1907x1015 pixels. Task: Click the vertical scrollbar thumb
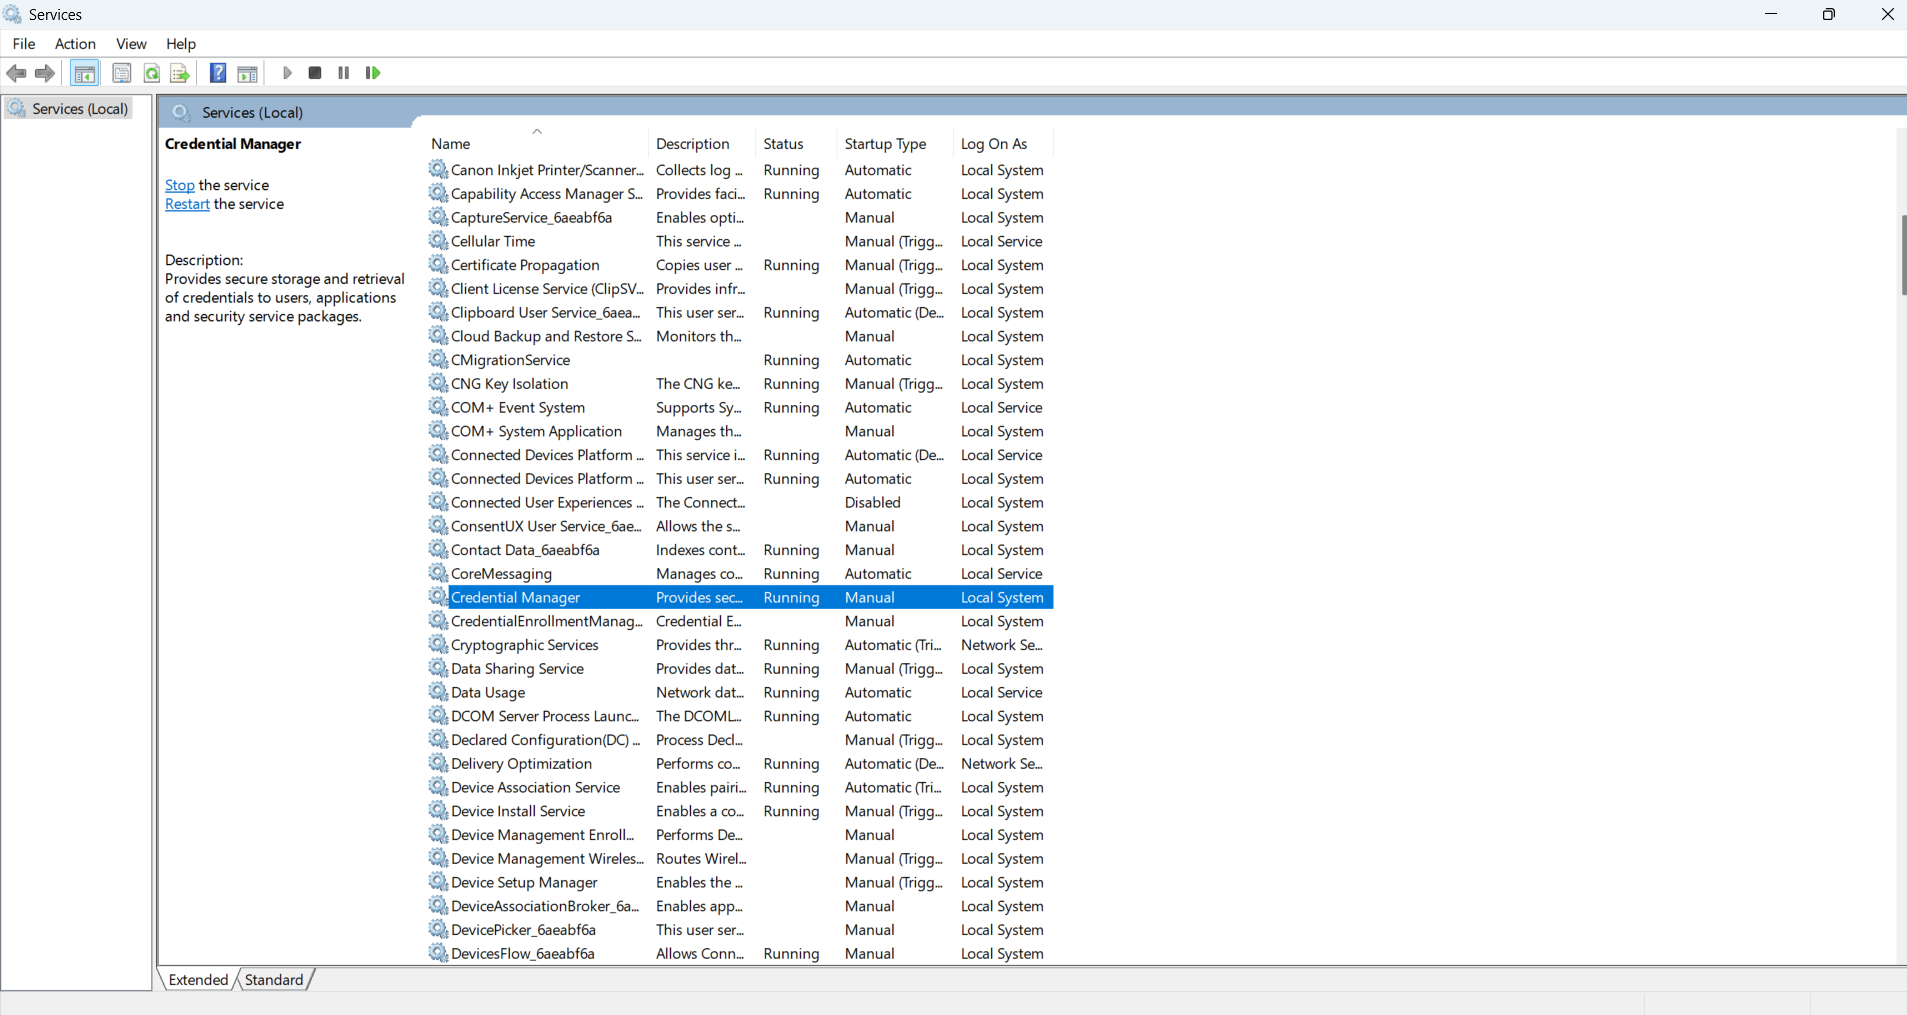click(x=1902, y=255)
